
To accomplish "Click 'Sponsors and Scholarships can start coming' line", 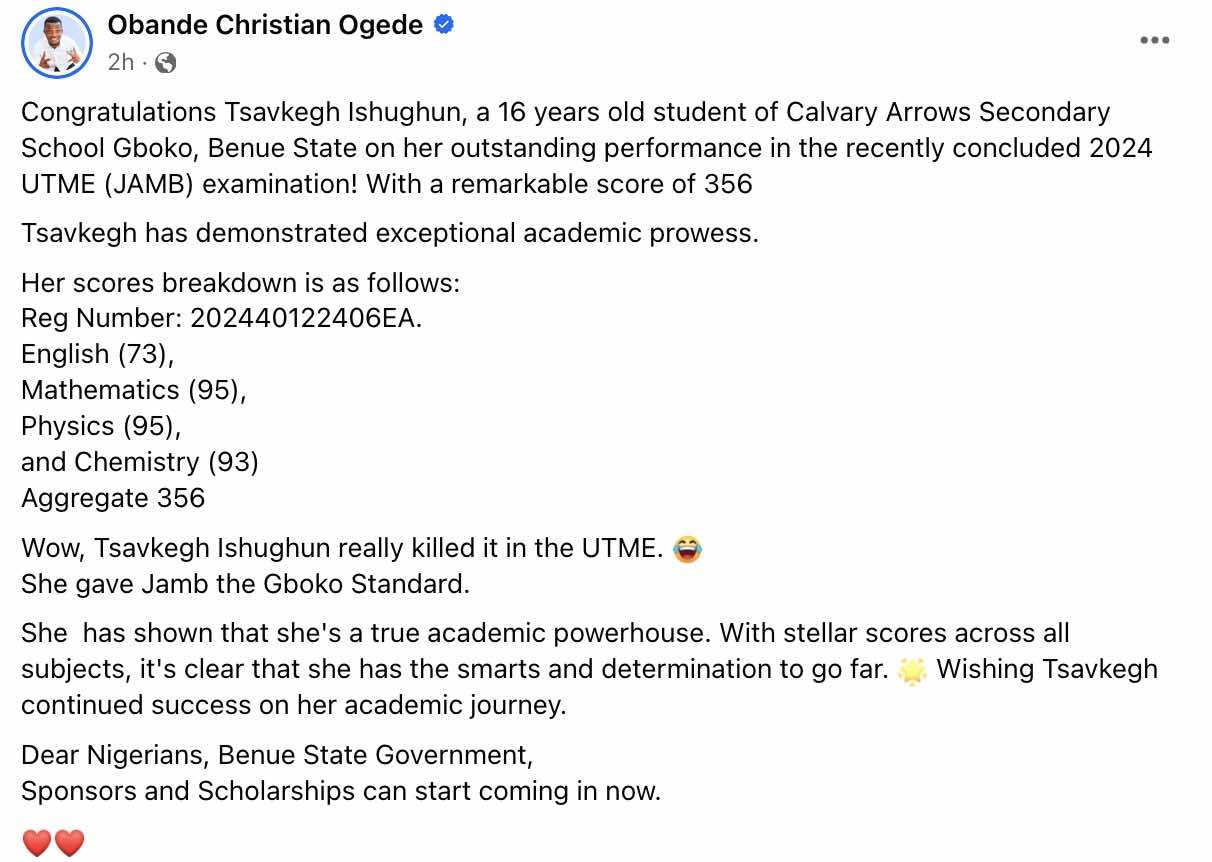I will point(341,791).
